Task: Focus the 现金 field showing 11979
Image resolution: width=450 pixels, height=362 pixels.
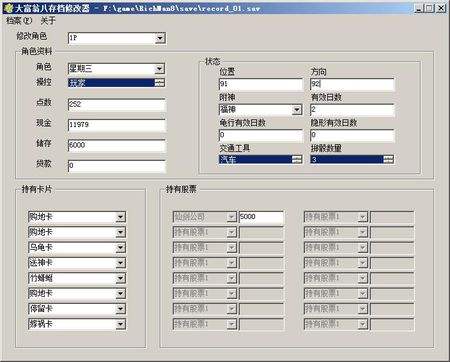Action: pyautogui.click(x=117, y=125)
